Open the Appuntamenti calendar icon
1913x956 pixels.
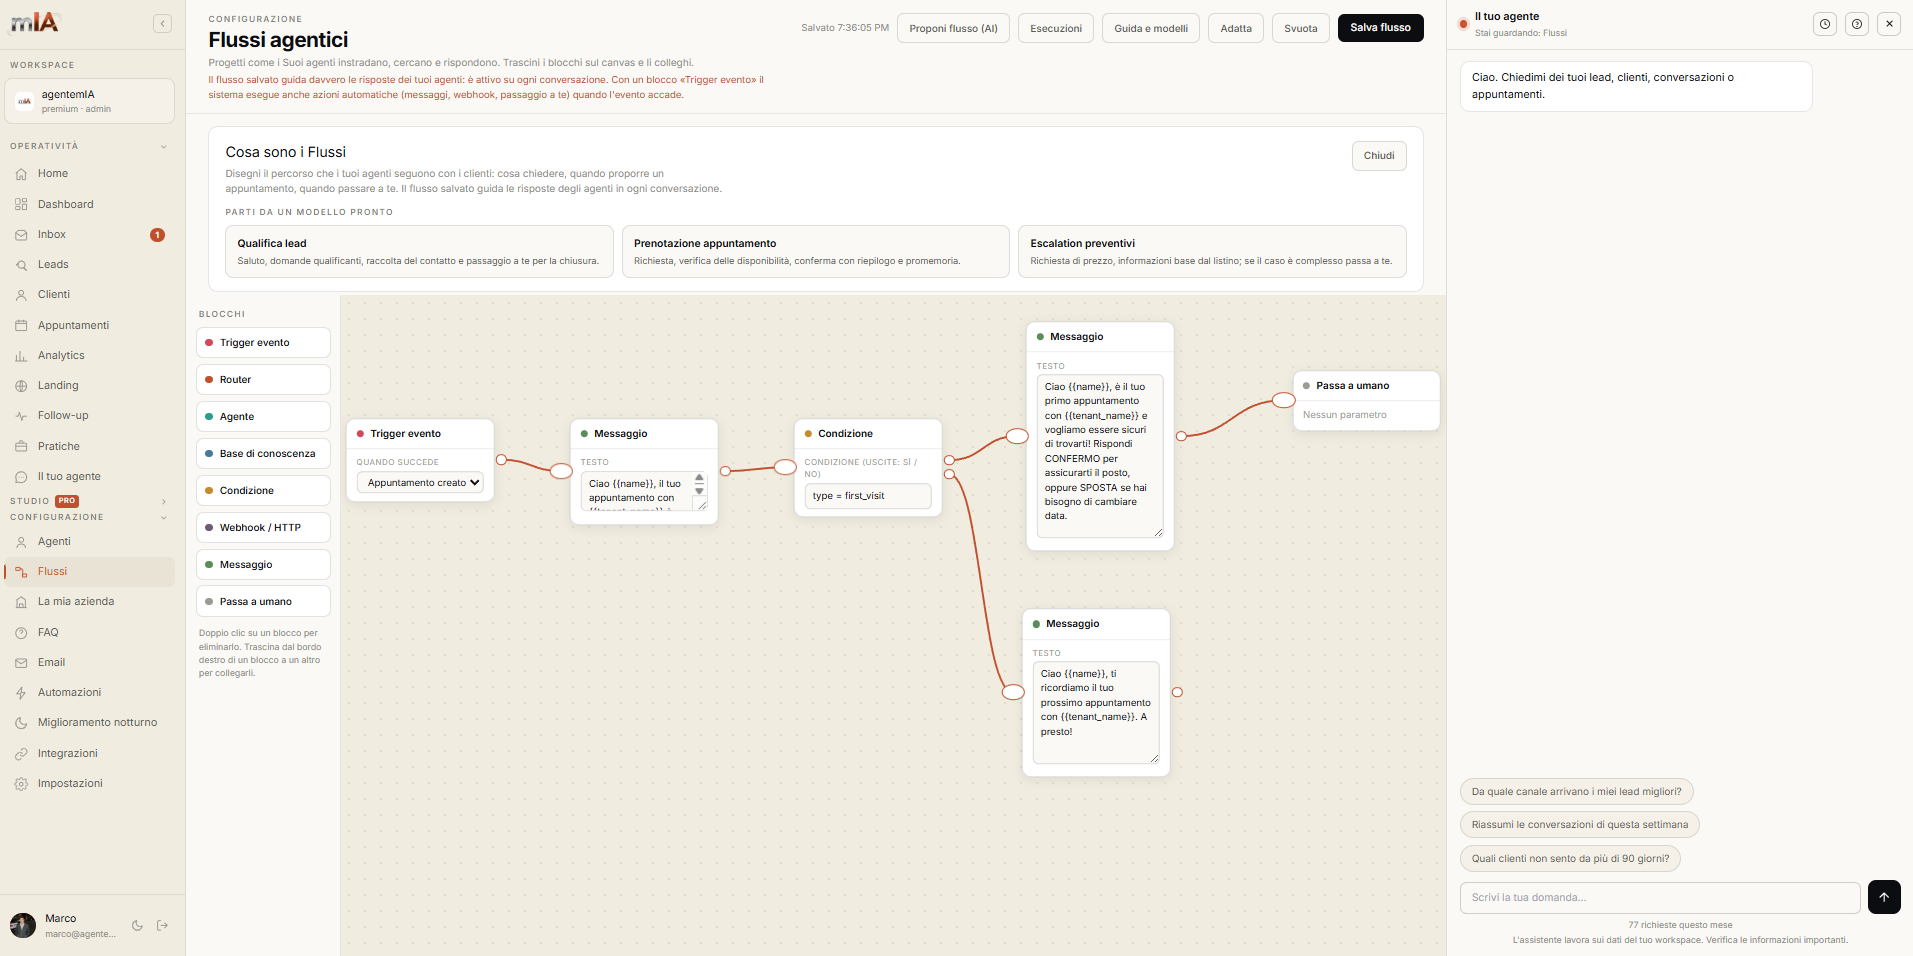point(21,326)
